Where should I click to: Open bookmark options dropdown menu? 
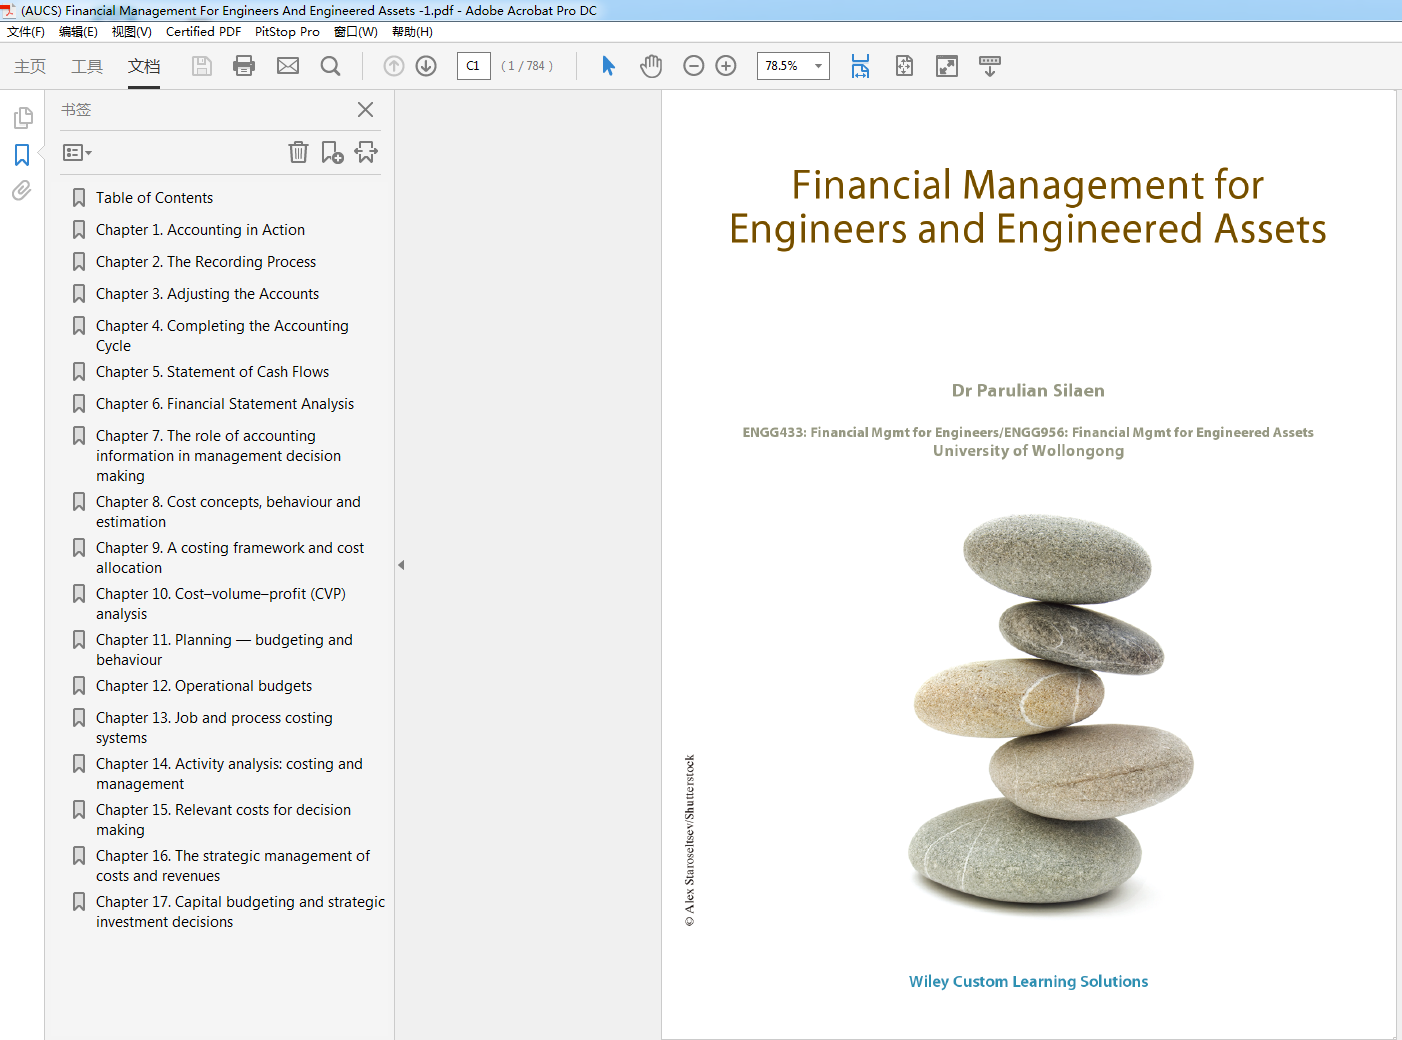pyautogui.click(x=77, y=153)
